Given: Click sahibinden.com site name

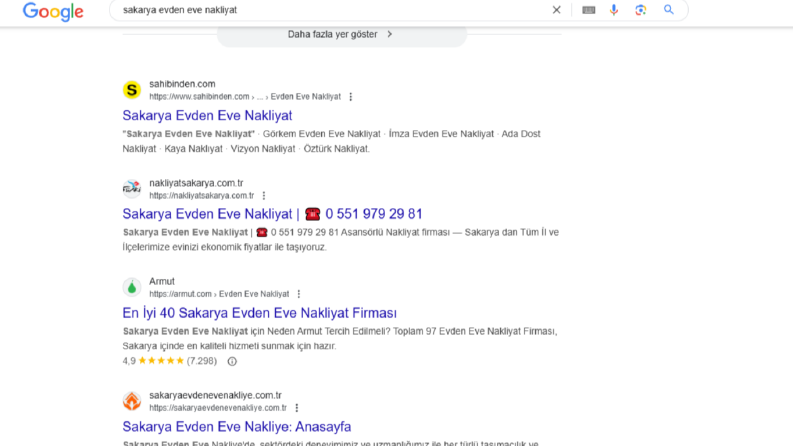Looking at the screenshot, I should coord(182,84).
